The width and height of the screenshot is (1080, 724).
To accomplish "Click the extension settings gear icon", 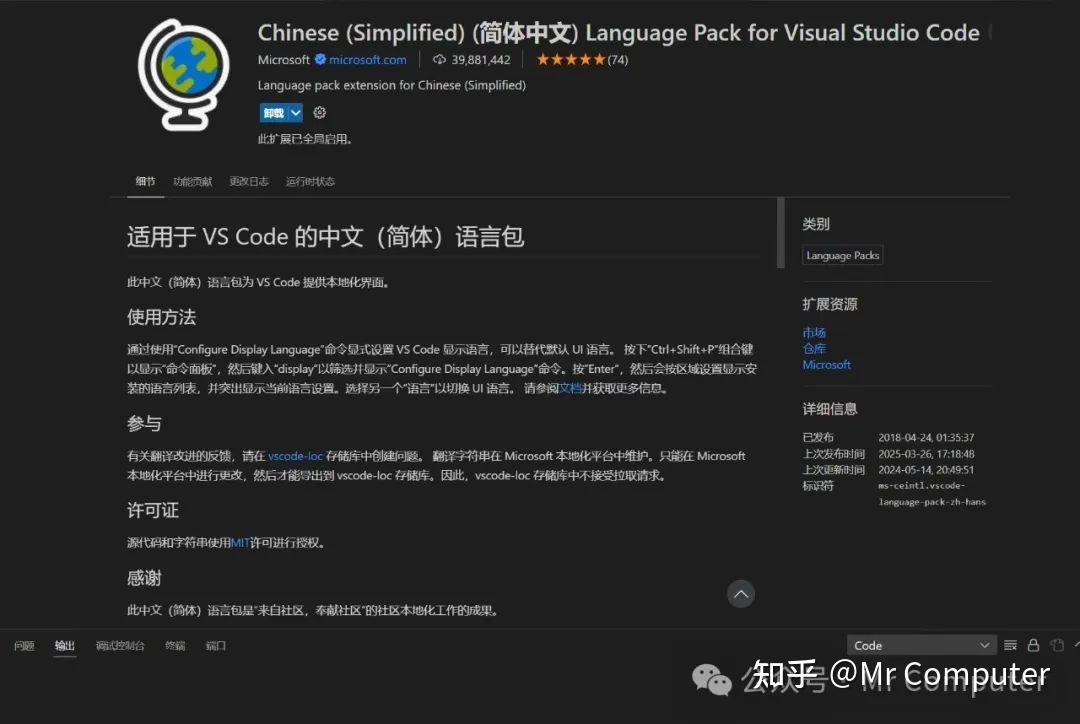I will pos(319,112).
